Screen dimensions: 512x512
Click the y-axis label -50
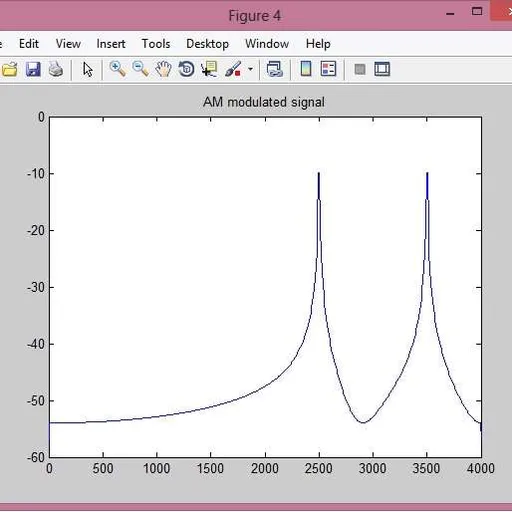click(36, 401)
